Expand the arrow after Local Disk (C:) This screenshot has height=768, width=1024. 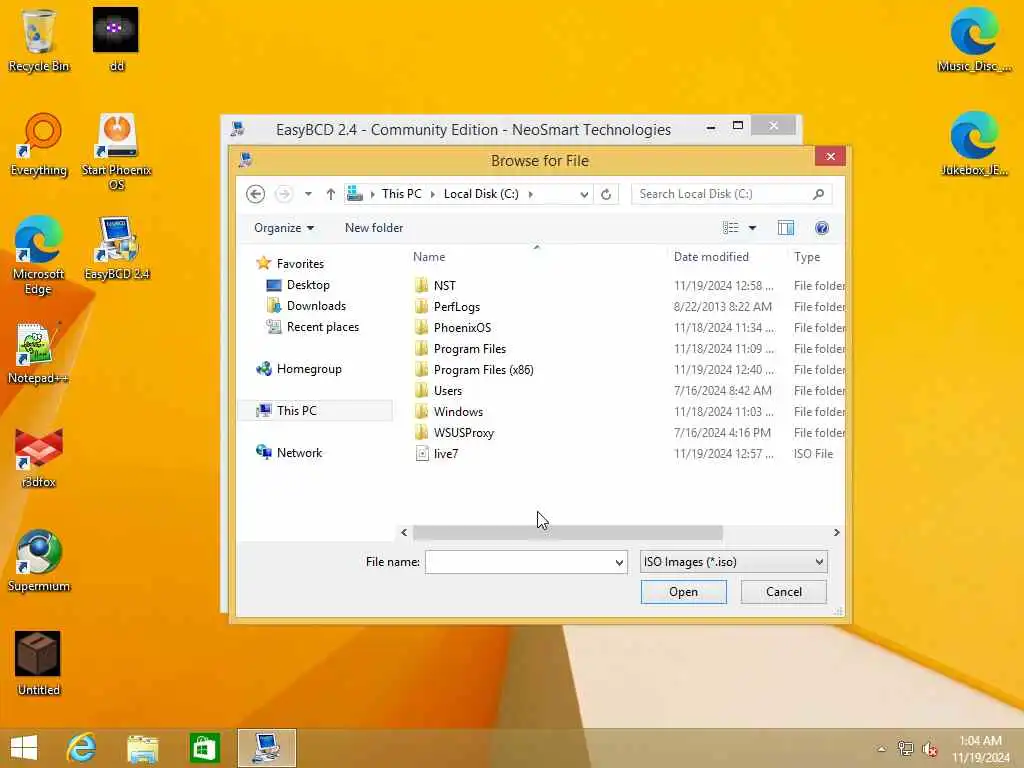pos(530,194)
